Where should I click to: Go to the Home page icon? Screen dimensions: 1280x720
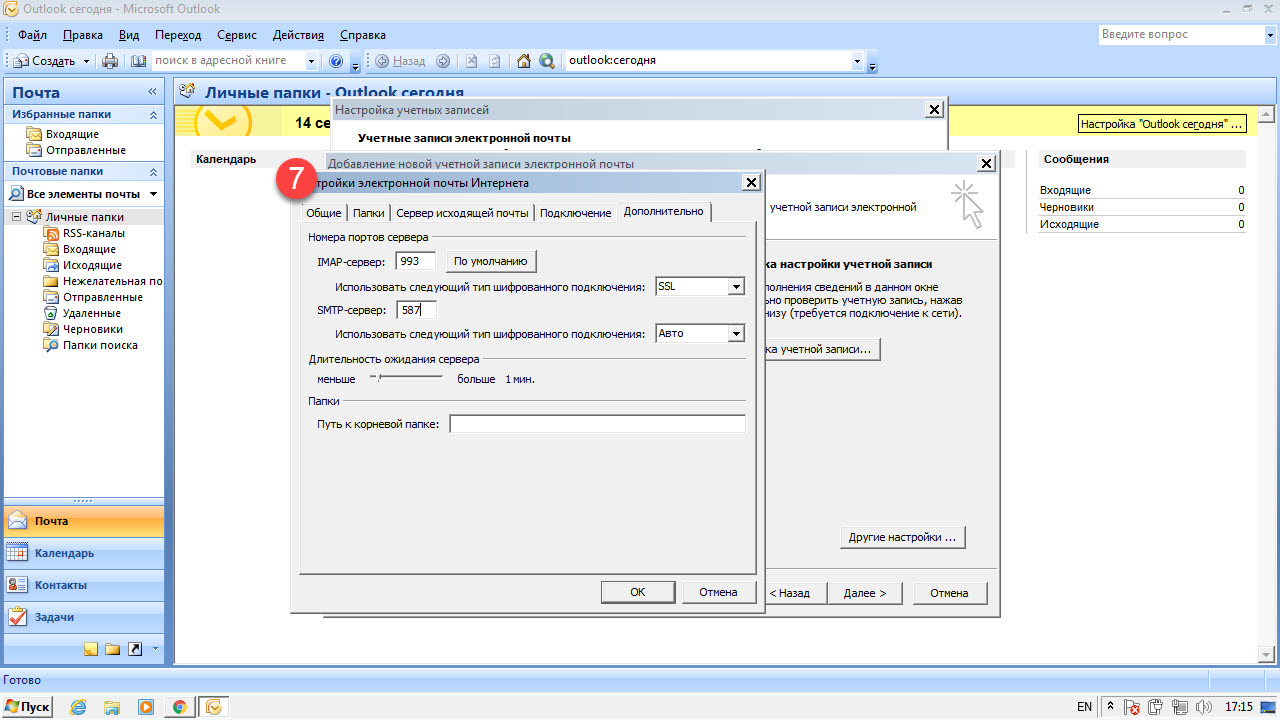pos(523,61)
